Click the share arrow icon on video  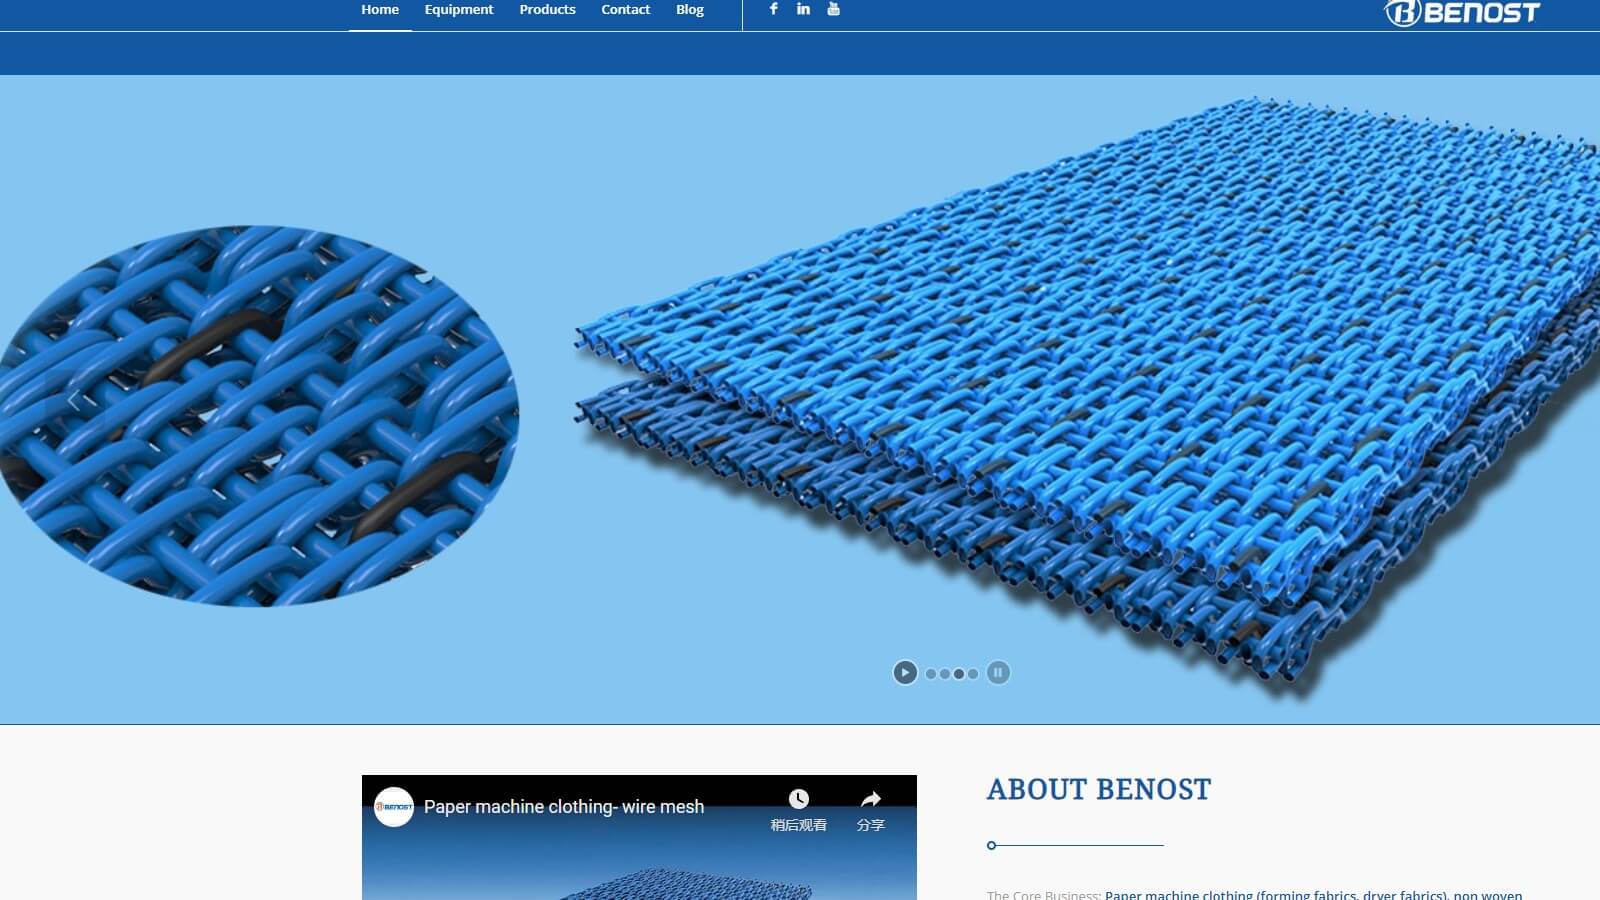coord(871,800)
